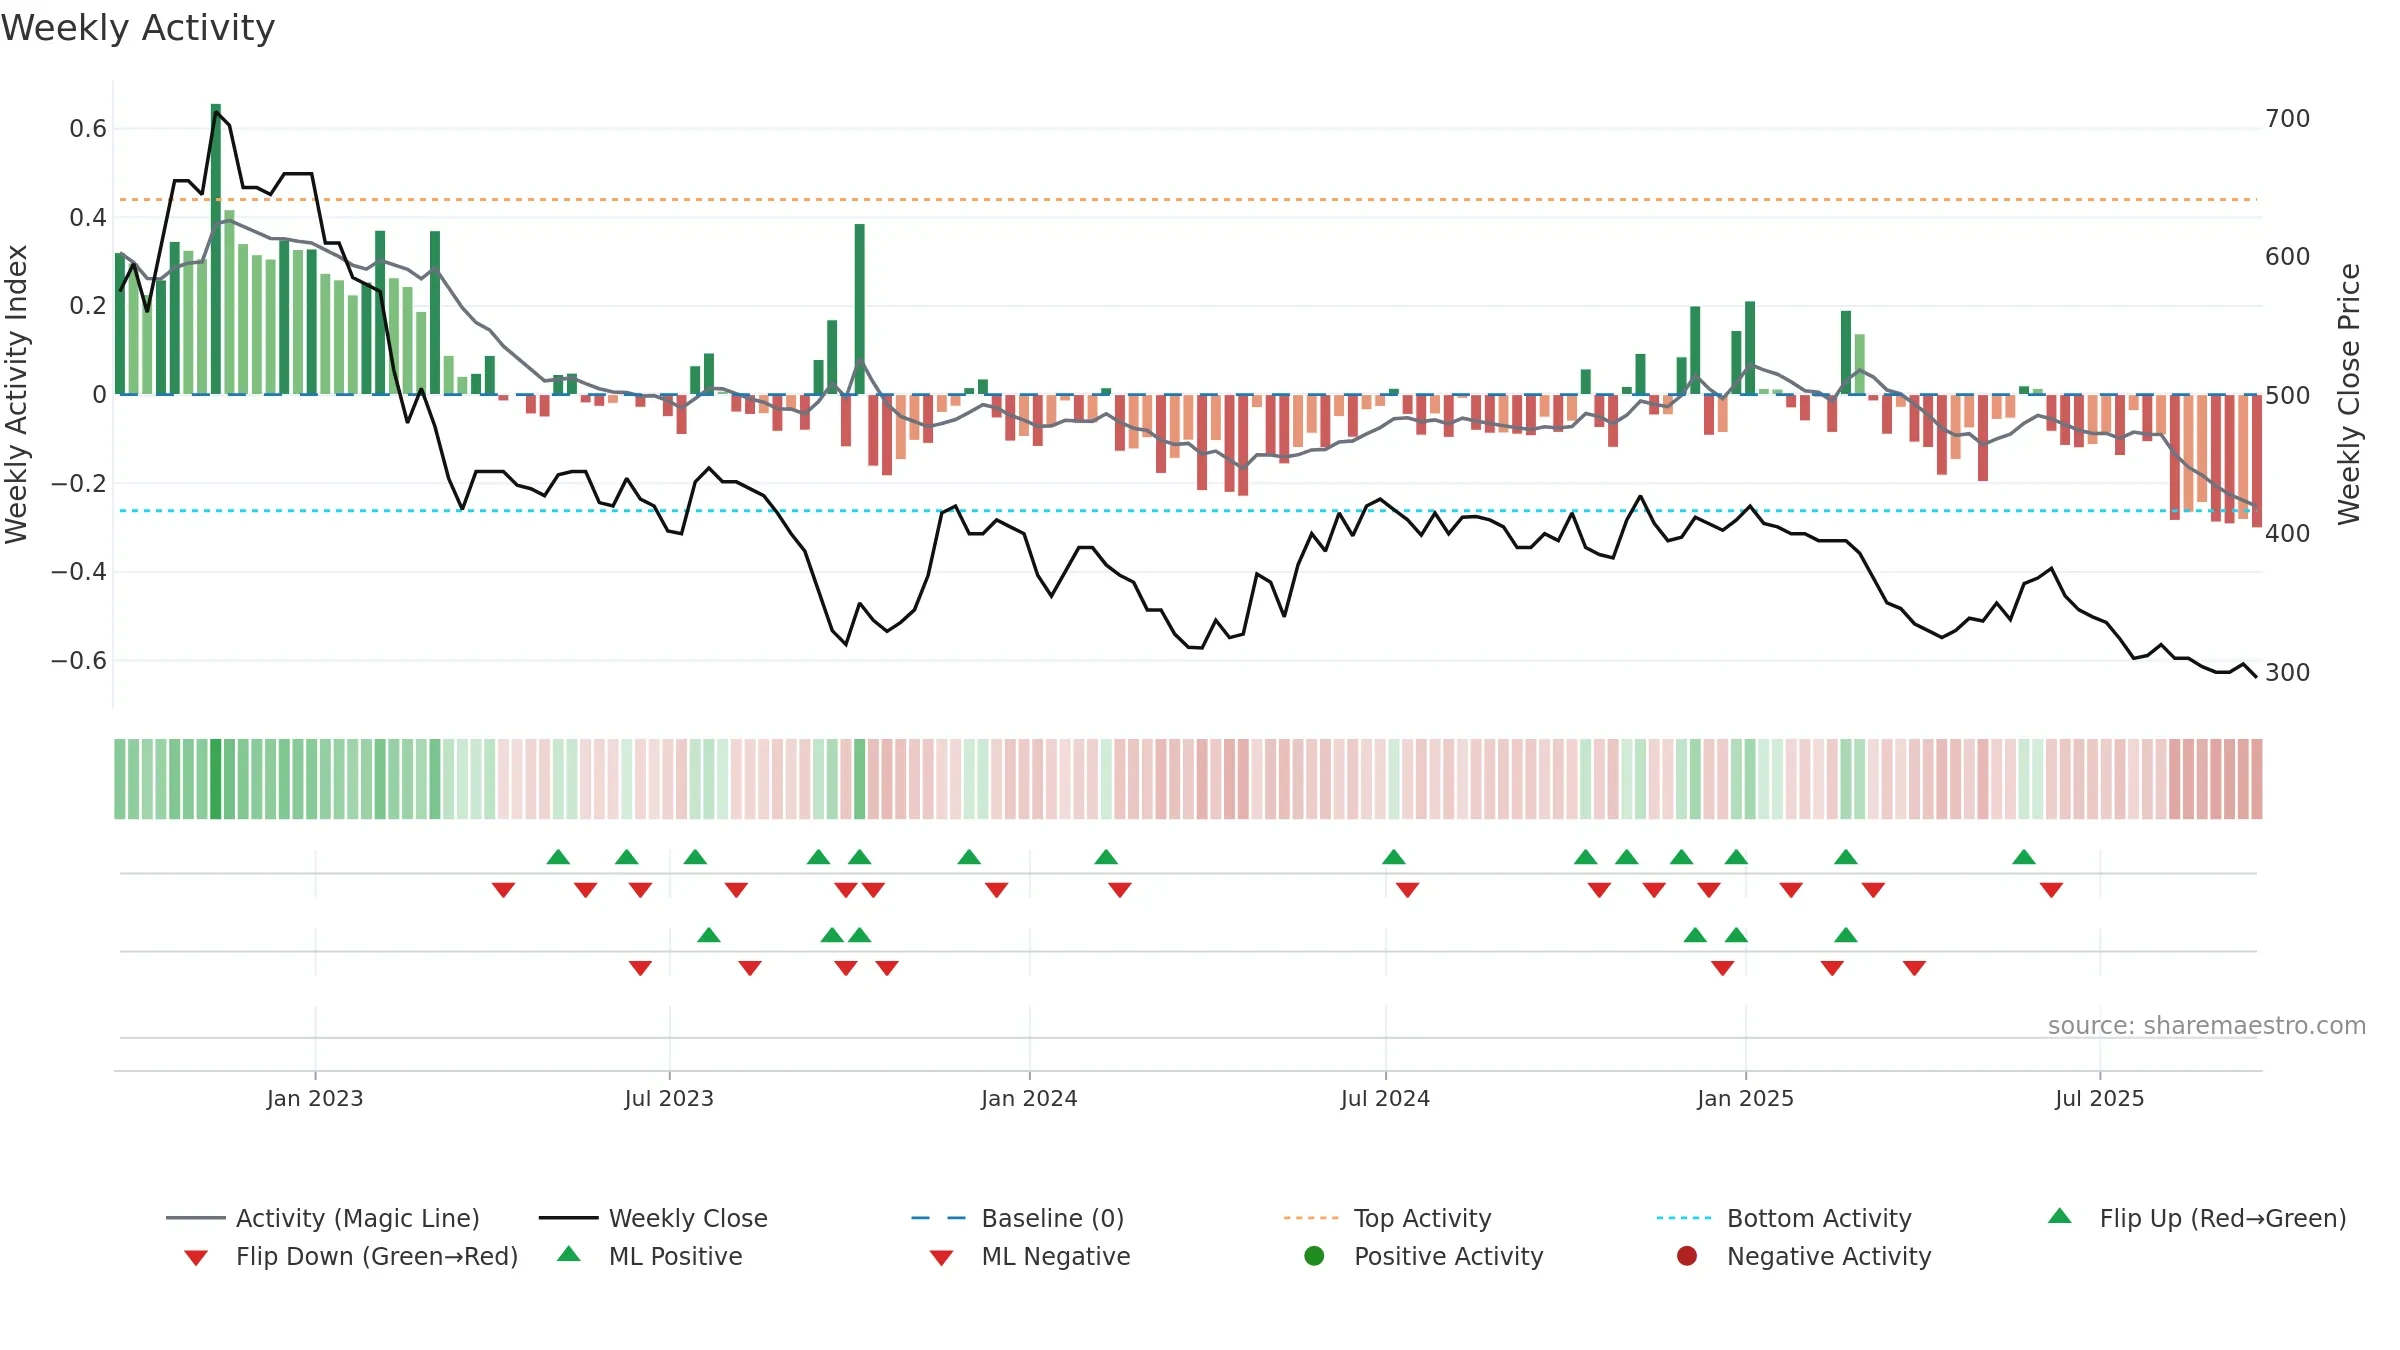This screenshot has height=1350, width=2400.
Task: Toggle Top Activity legend entry
Action: tap(1387, 1218)
